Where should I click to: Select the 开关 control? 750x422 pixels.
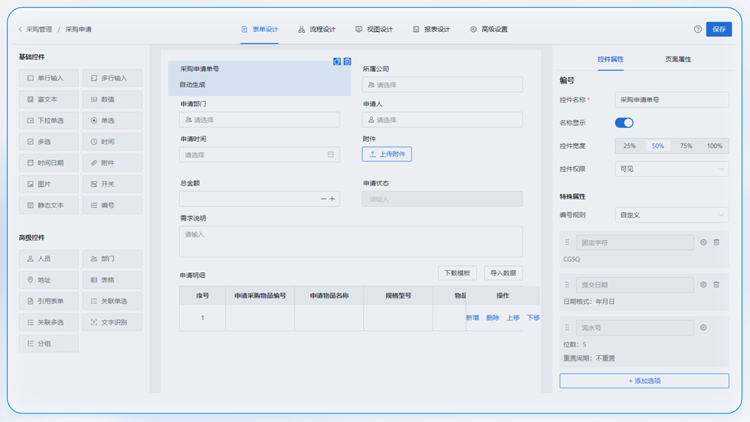point(112,184)
